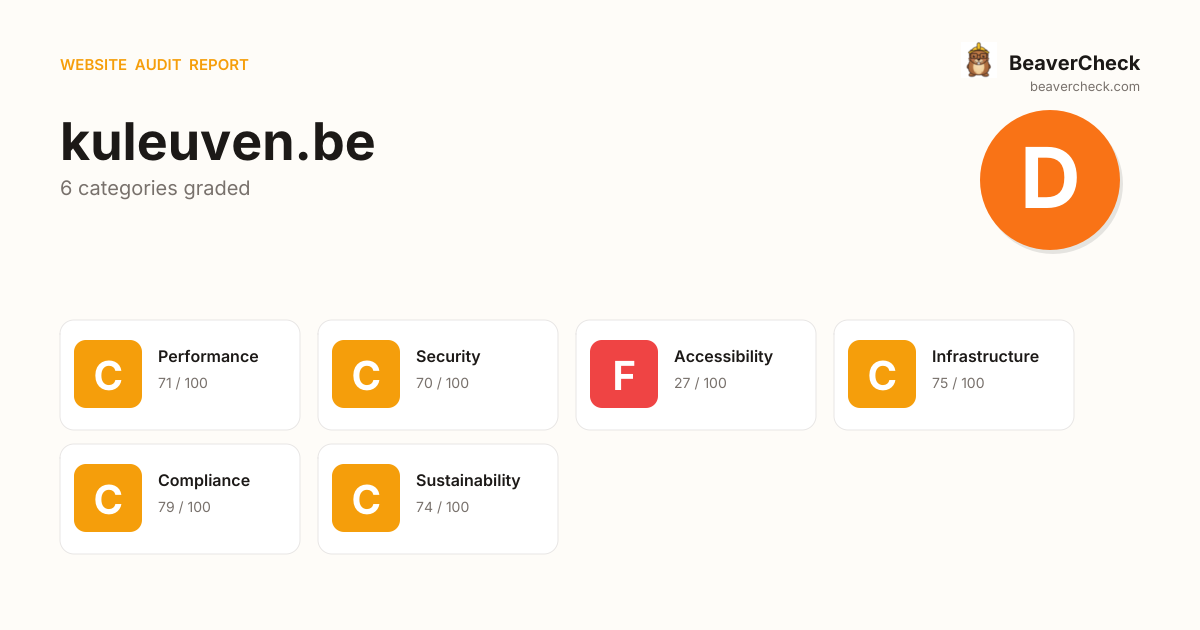Select the kuleuven.be domain heading
1200x630 pixels.
[x=217, y=142]
